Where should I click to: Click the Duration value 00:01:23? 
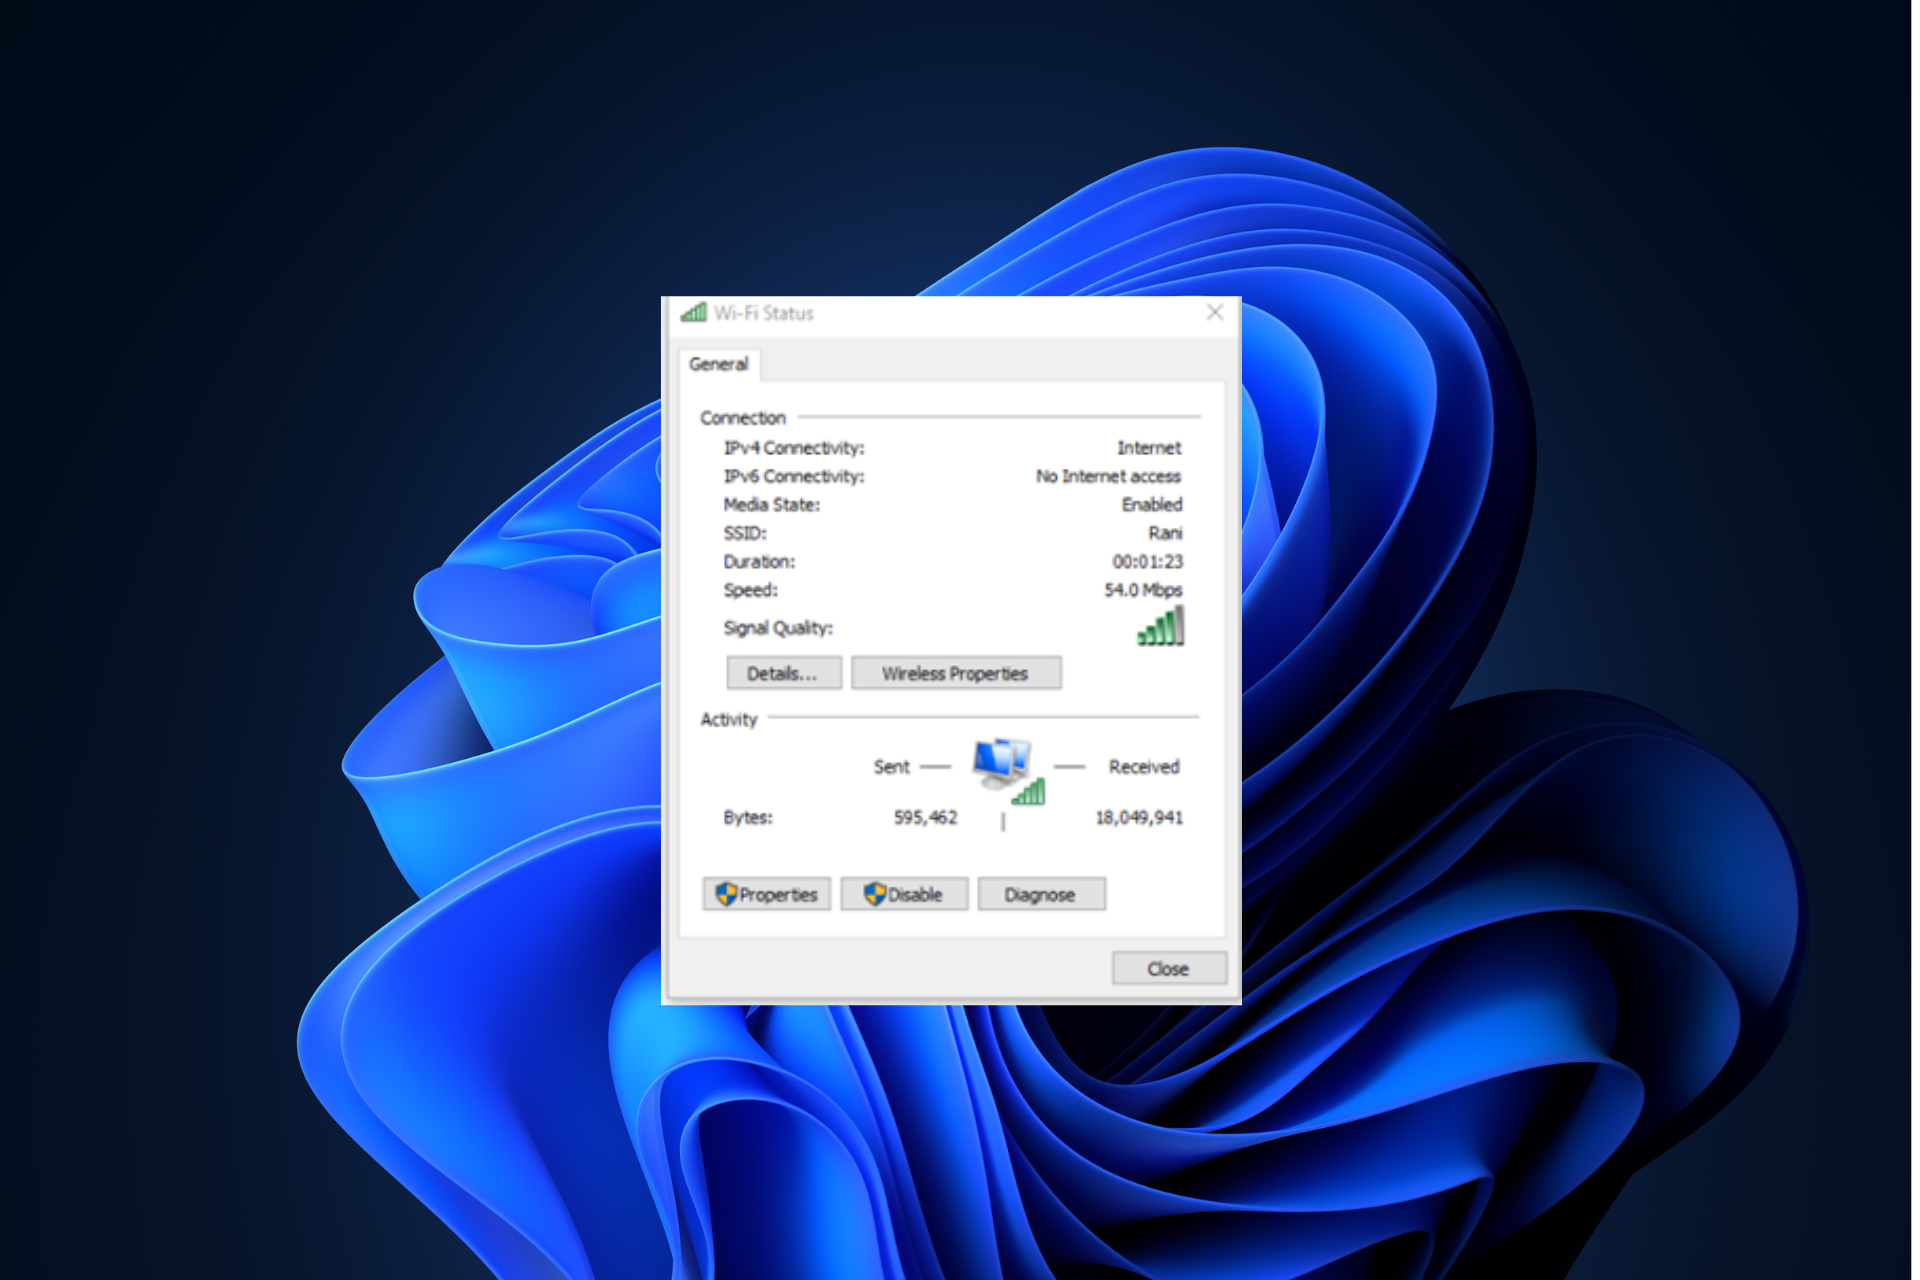[1147, 561]
